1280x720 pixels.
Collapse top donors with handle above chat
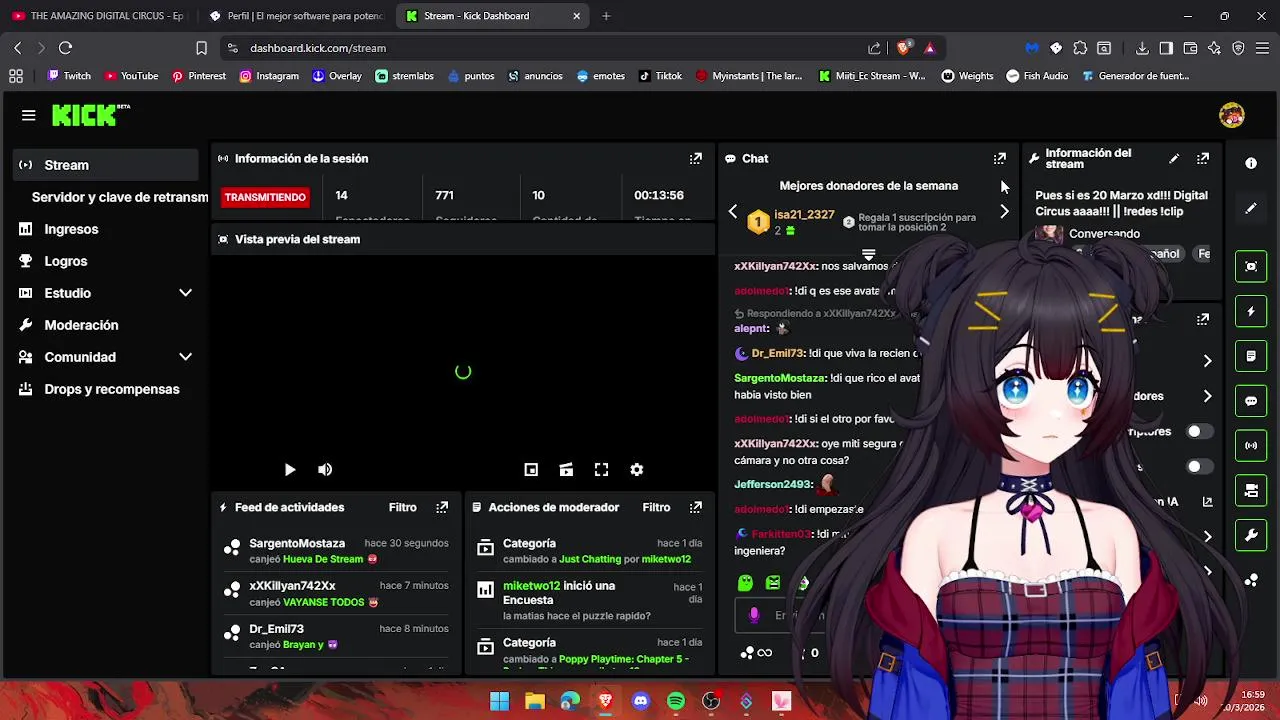868,255
